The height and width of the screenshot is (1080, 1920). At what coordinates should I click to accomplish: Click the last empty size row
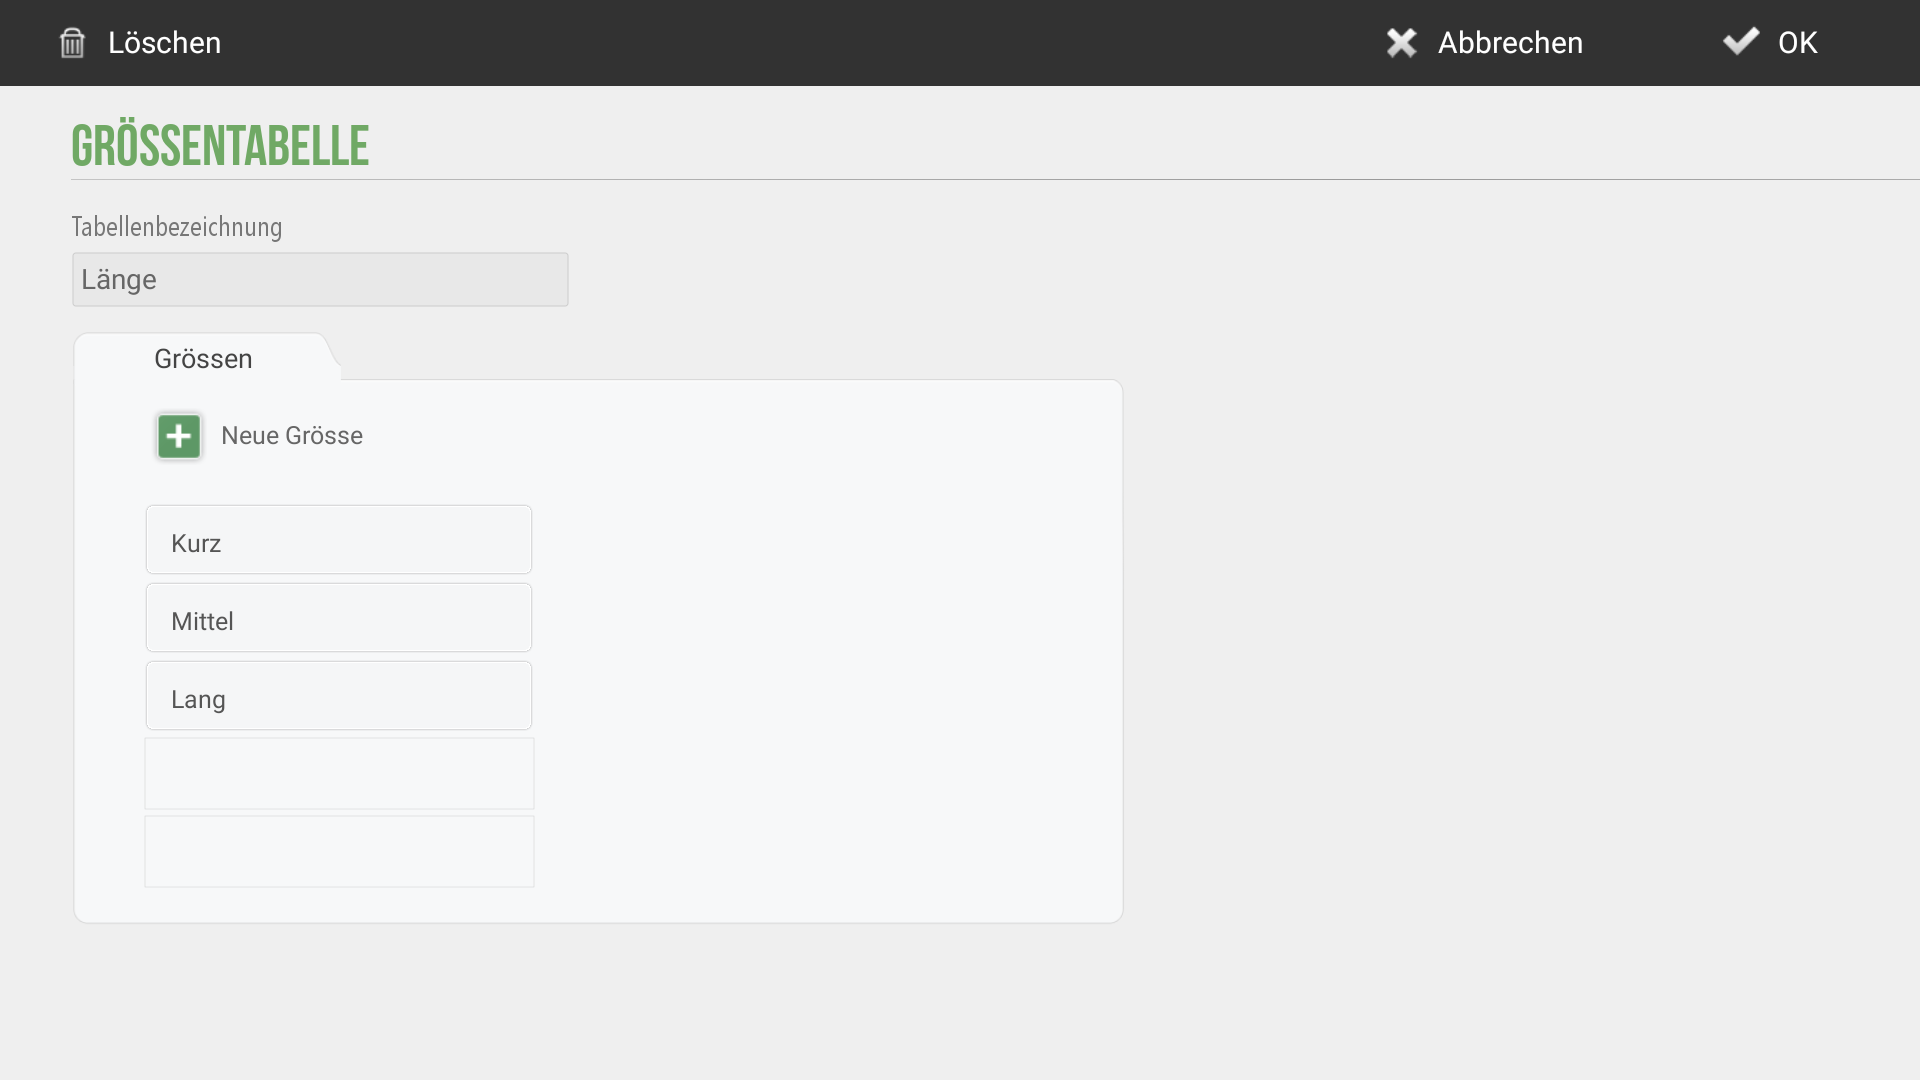(339, 852)
